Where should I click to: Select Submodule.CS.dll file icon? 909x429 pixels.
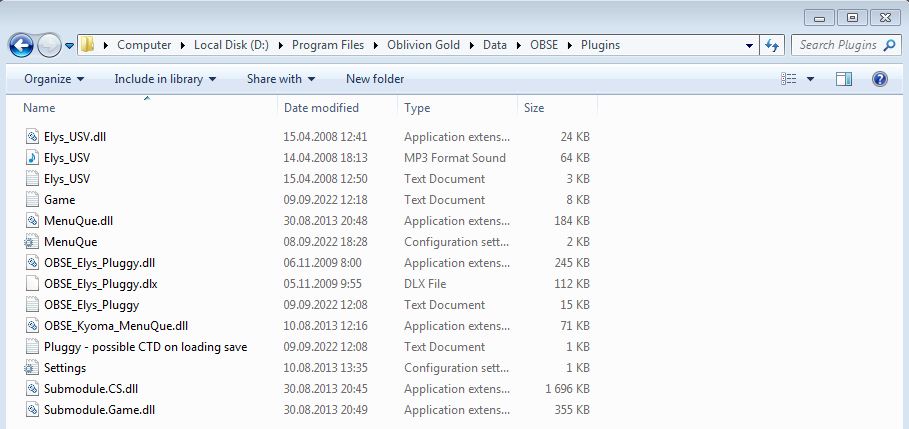coord(32,388)
